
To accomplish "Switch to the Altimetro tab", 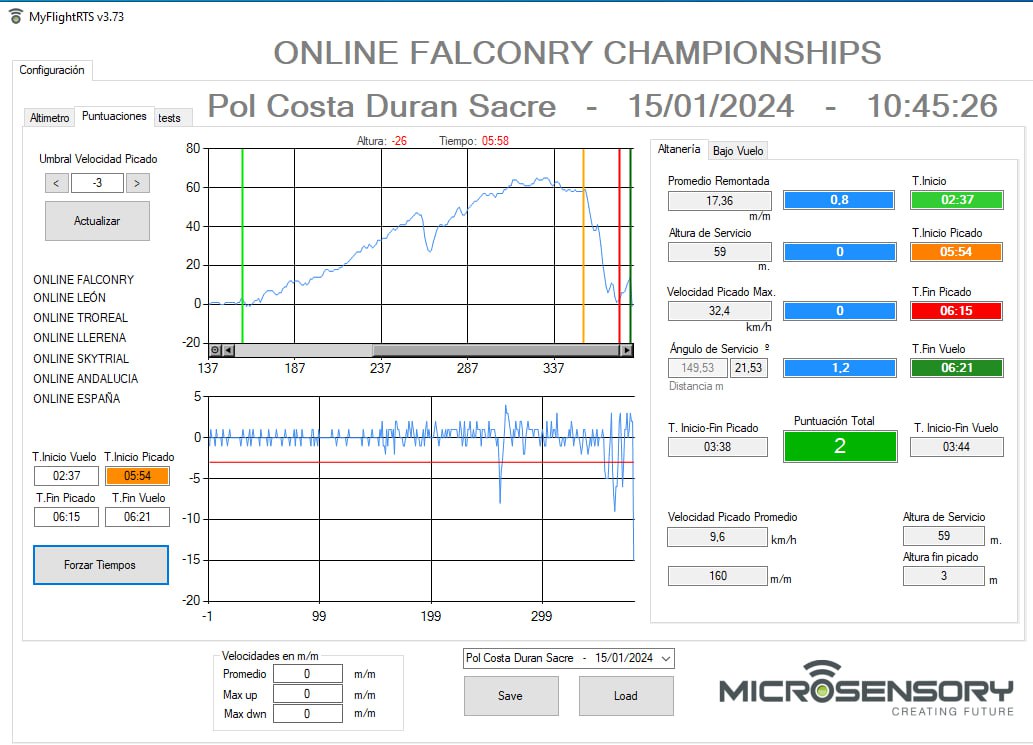I will point(49,117).
